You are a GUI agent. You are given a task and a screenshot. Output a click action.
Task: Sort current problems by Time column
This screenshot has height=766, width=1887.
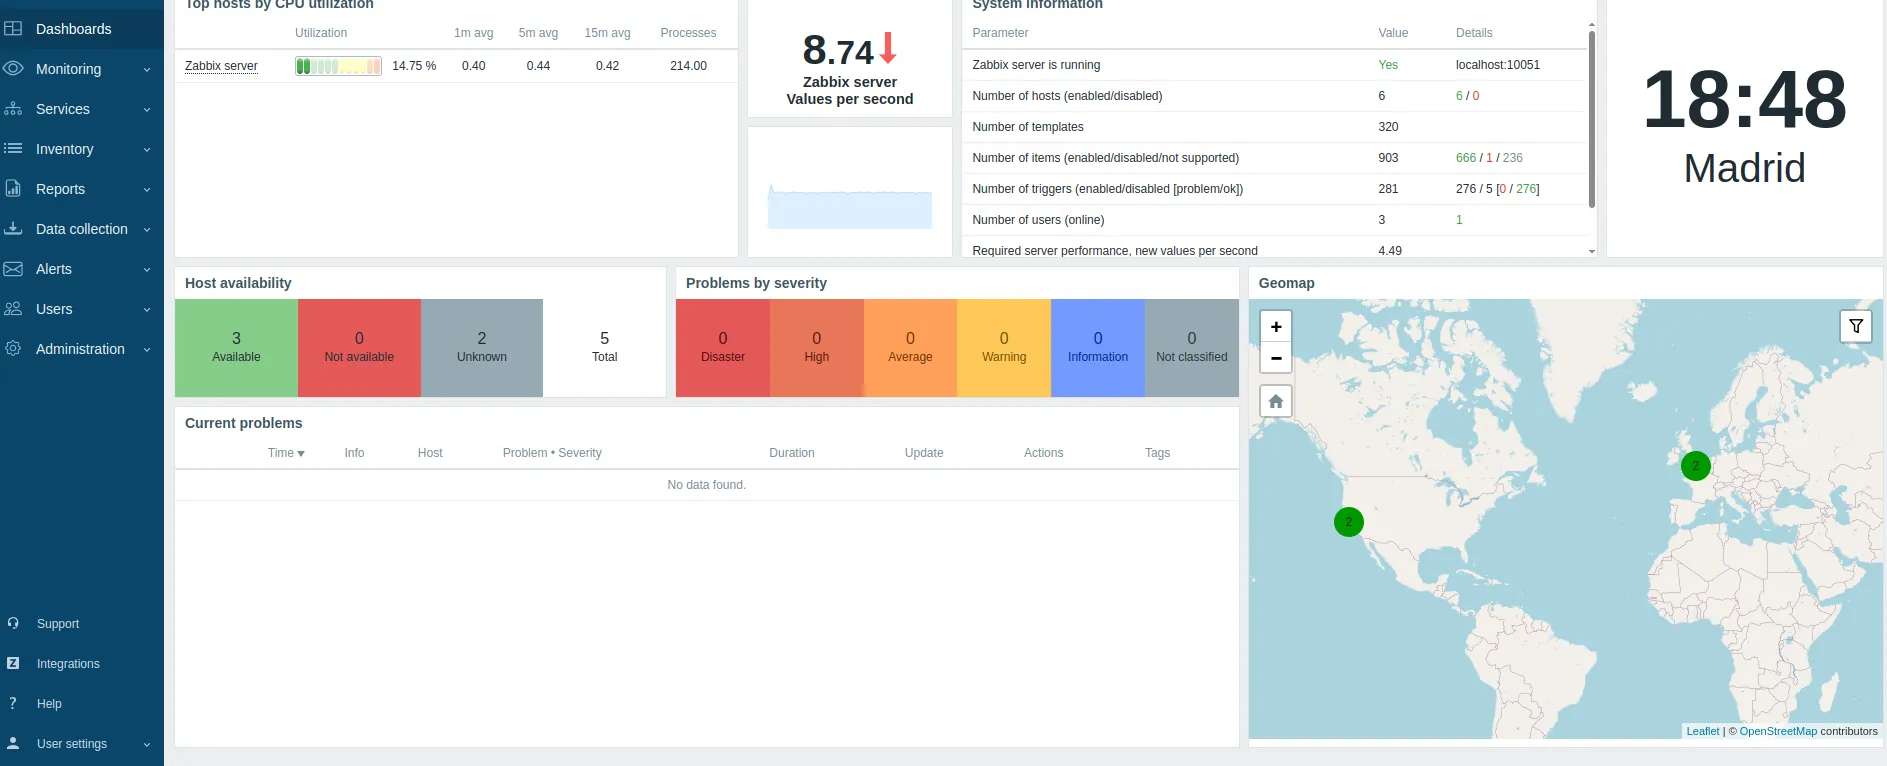point(286,453)
